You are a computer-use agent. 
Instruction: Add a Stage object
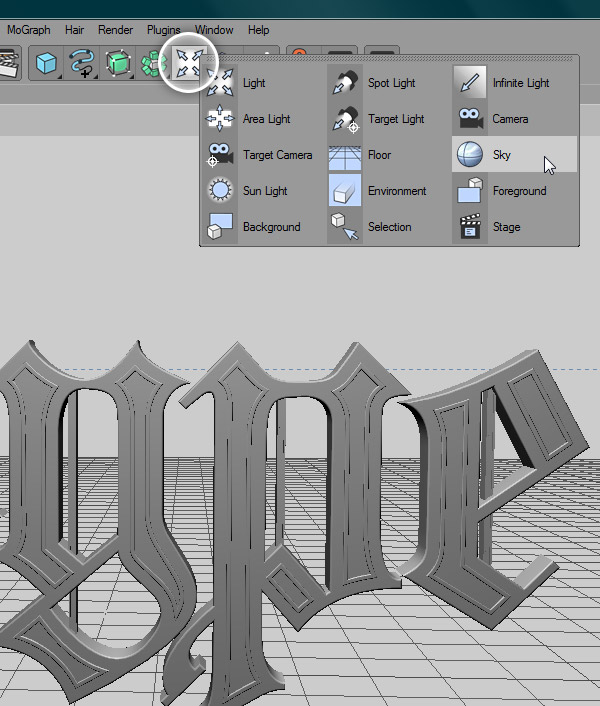[514, 226]
